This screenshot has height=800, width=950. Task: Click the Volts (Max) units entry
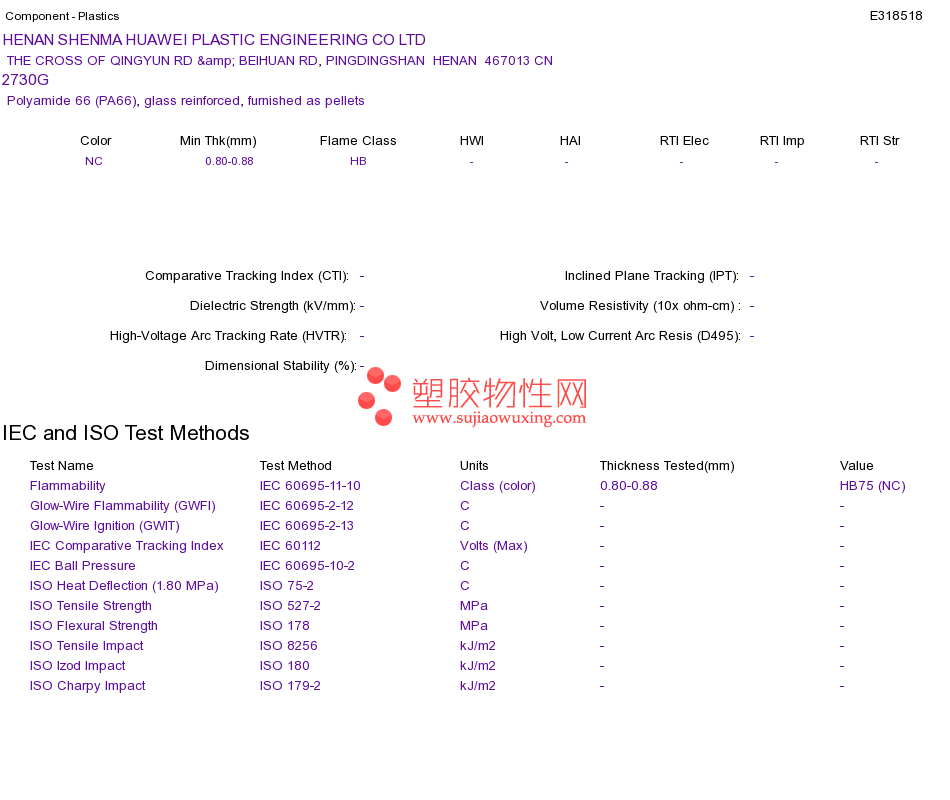(x=494, y=545)
